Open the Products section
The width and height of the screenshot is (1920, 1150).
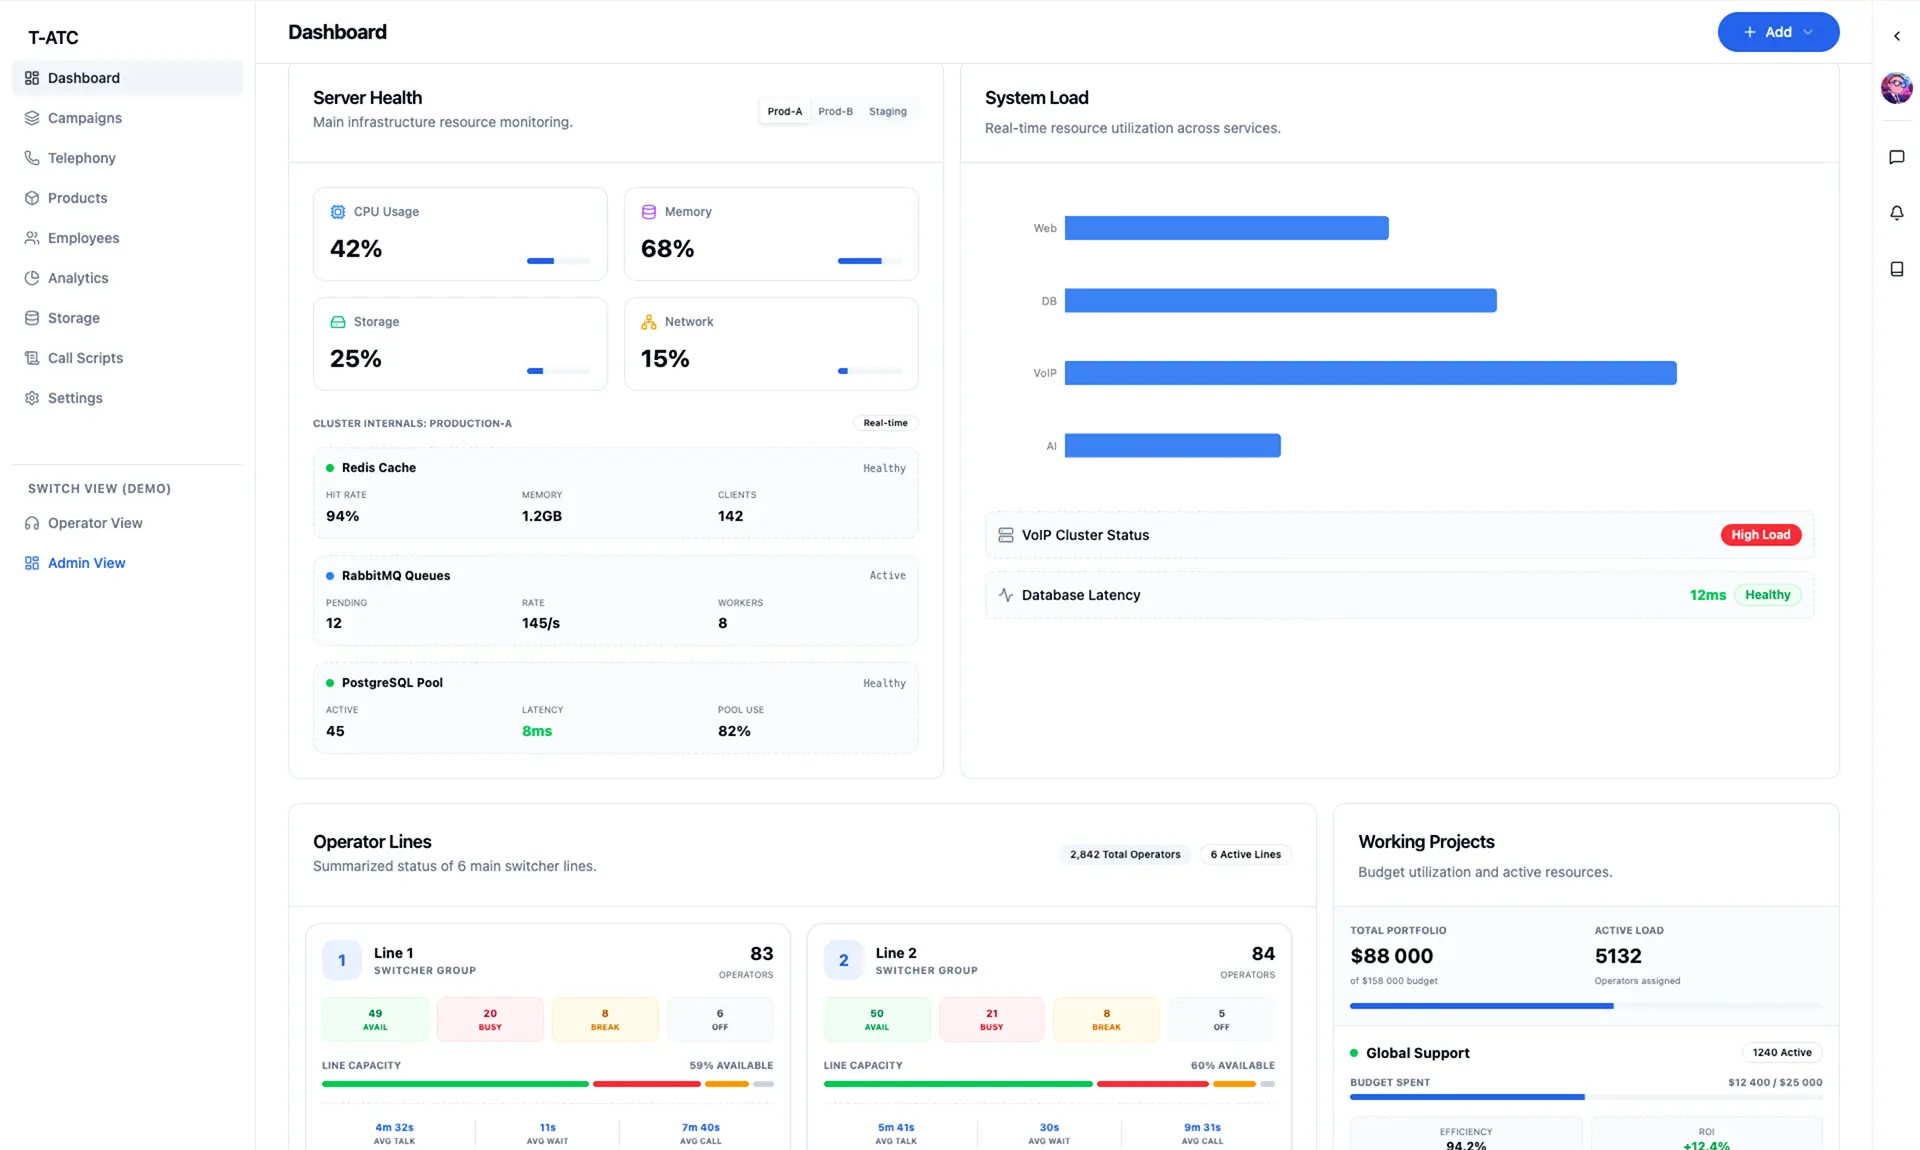coord(77,198)
